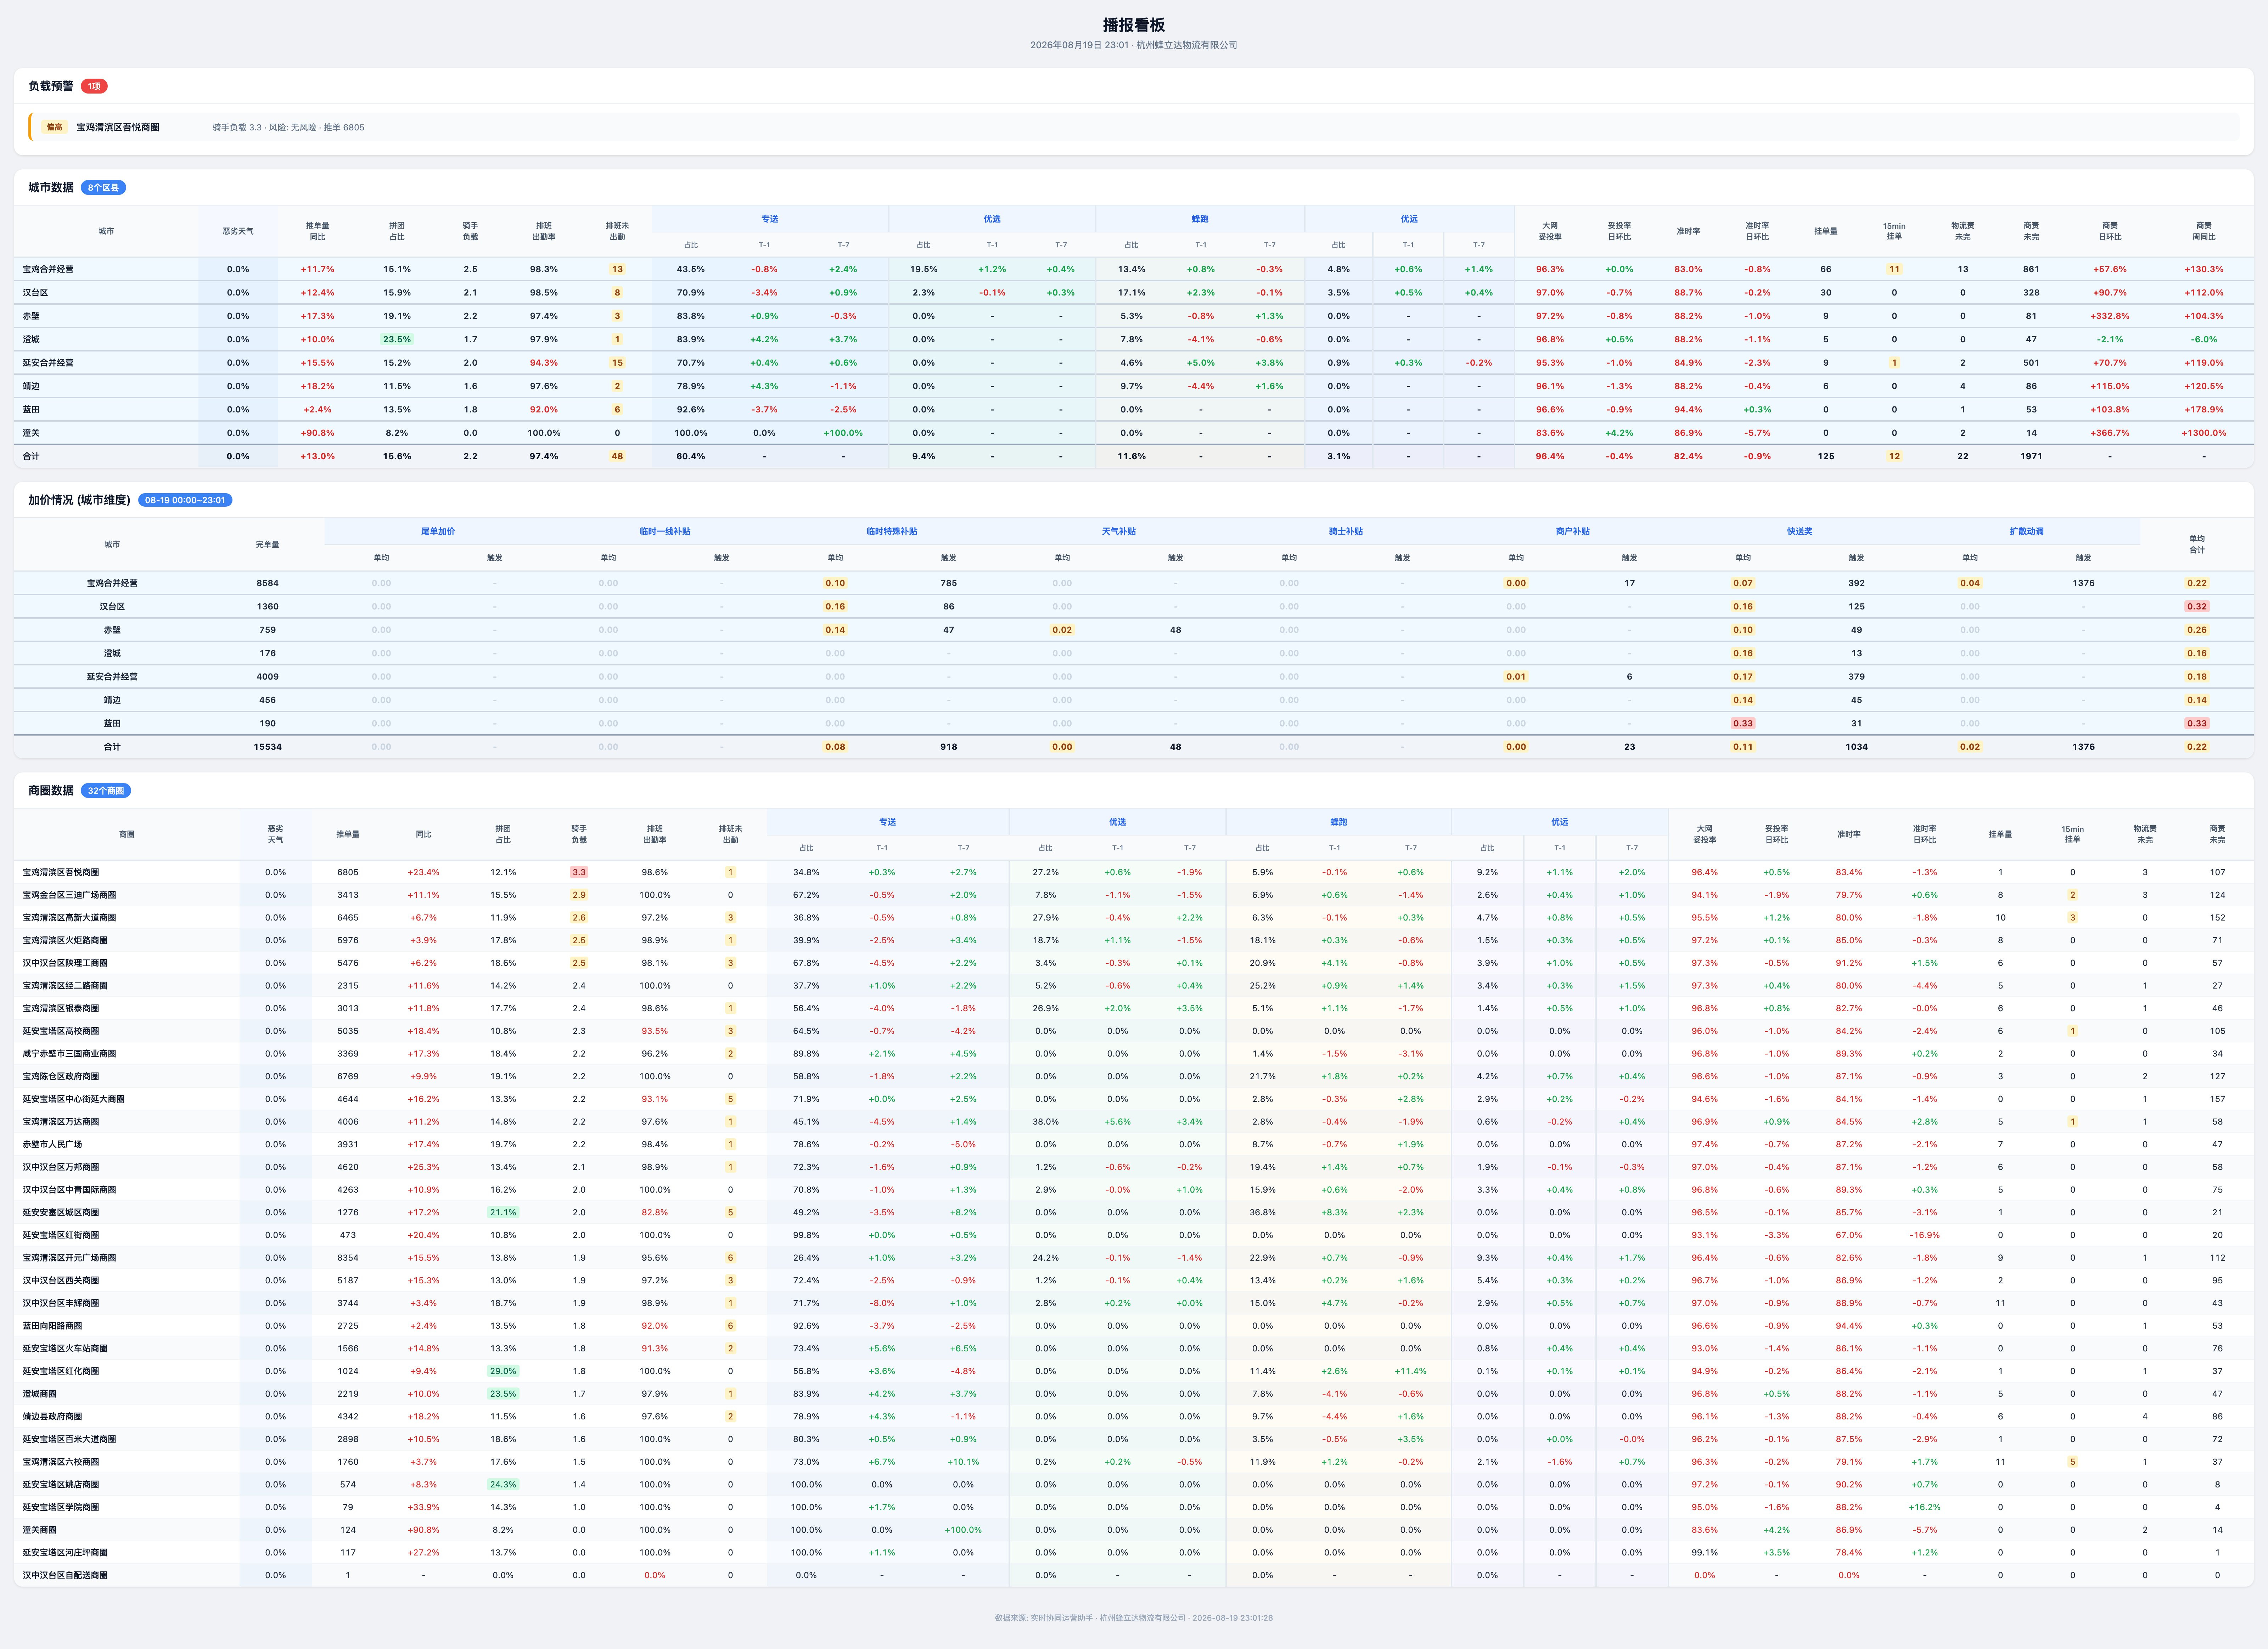Screen dimensions: 2268x1649
Task: Click the 商责周同比 column header
Action: [x=2203, y=231]
